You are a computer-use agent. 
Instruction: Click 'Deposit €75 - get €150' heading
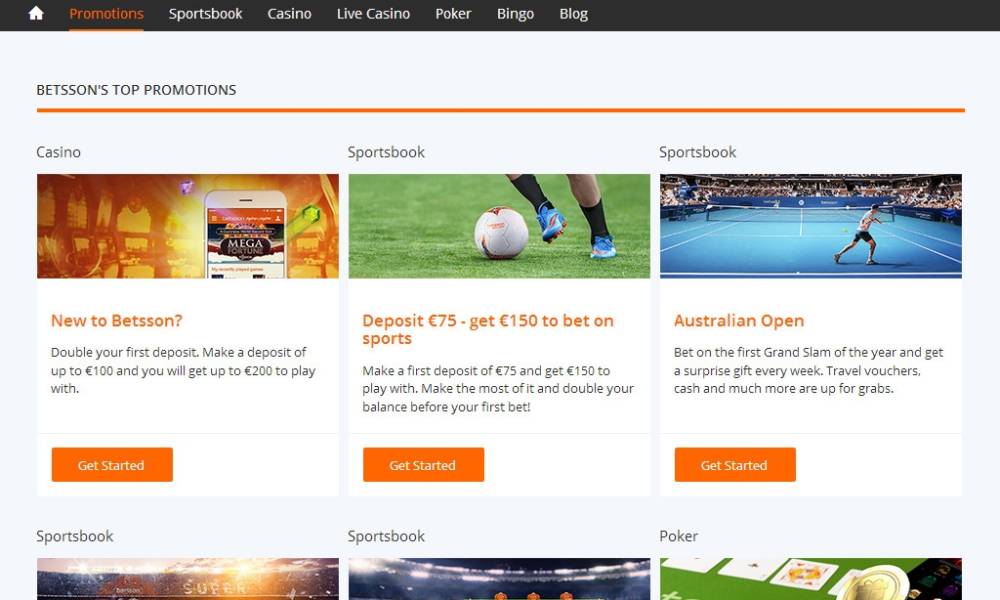point(488,330)
